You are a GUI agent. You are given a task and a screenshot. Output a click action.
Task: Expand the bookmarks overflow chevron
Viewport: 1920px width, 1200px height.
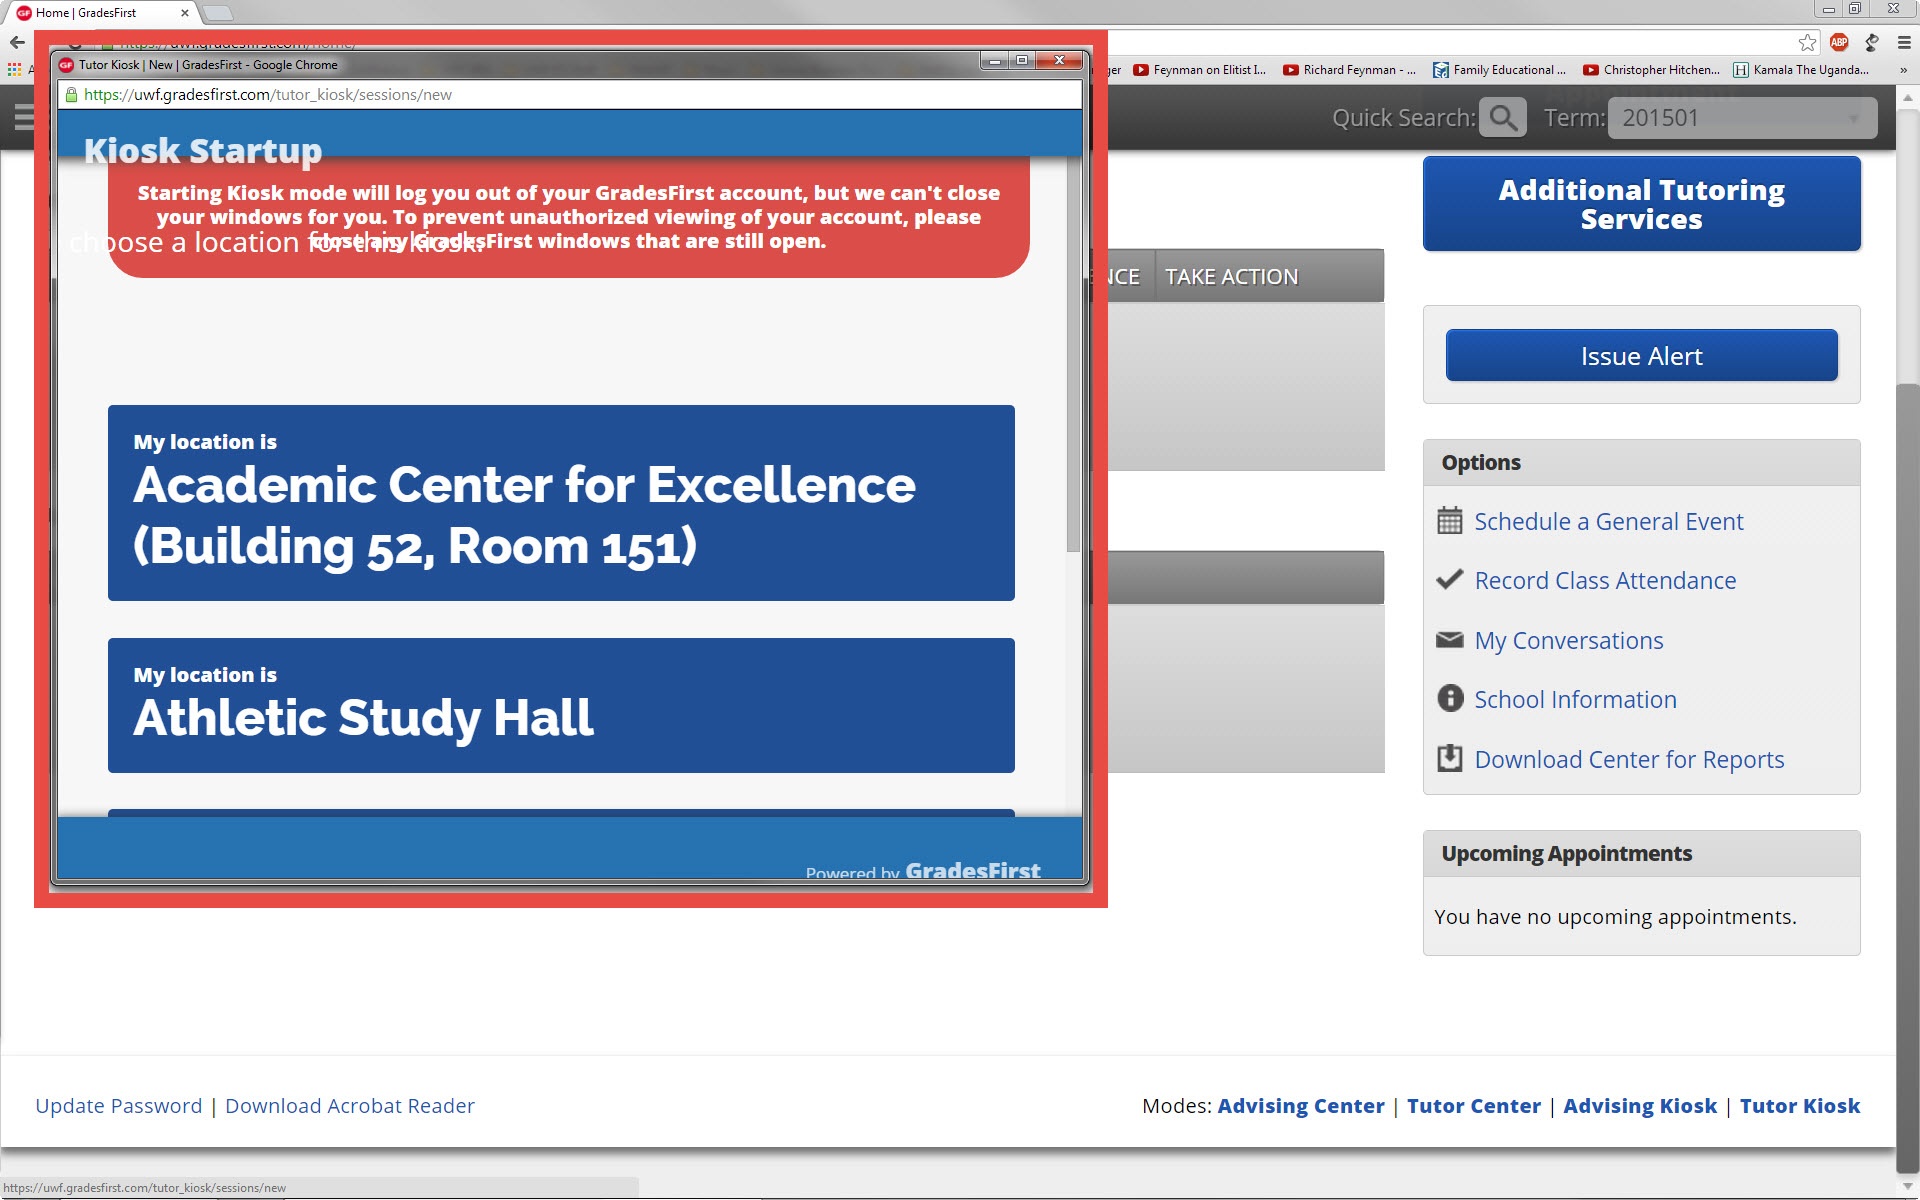(1903, 70)
